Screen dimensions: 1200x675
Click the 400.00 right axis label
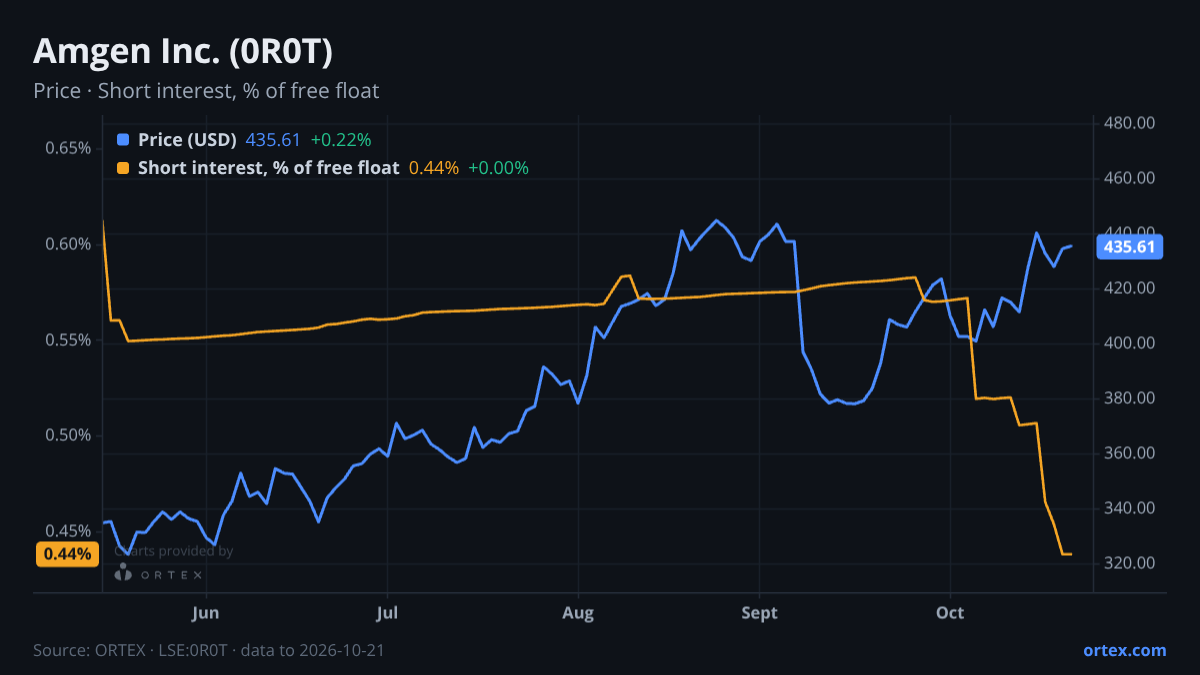pyautogui.click(x=1130, y=343)
